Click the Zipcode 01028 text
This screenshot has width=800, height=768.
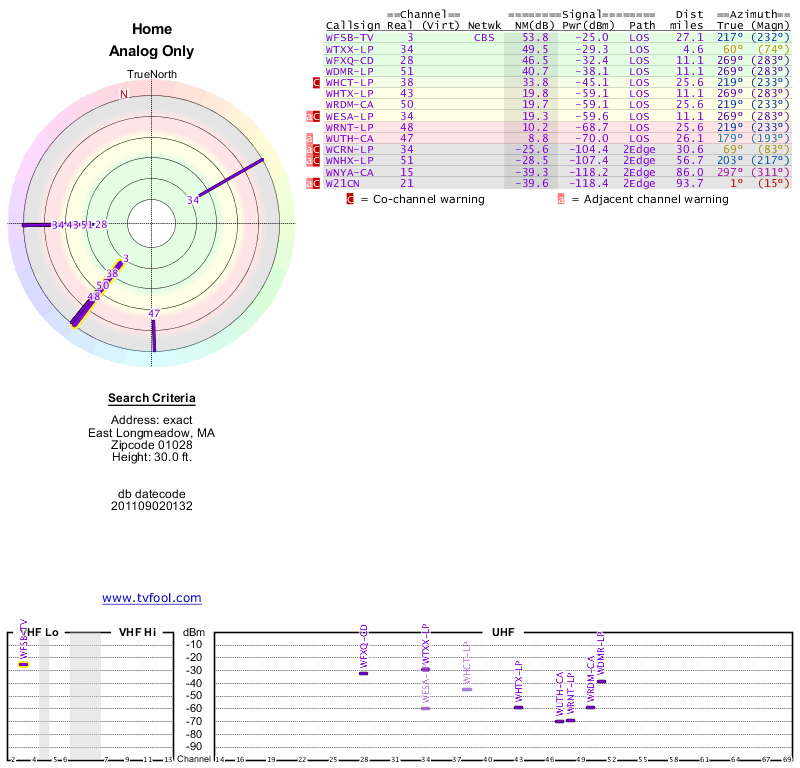tap(152, 445)
